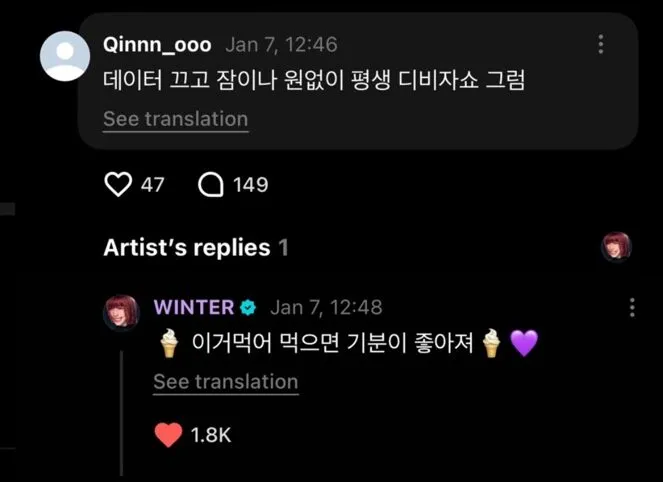
Task: Open Qinnn_ooo's grey default profile avatar
Action: [x=64, y=55]
